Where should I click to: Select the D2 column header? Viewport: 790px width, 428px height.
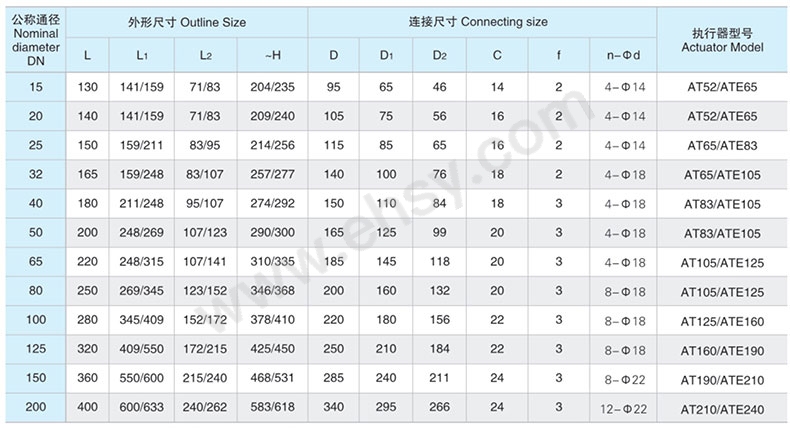(439, 54)
